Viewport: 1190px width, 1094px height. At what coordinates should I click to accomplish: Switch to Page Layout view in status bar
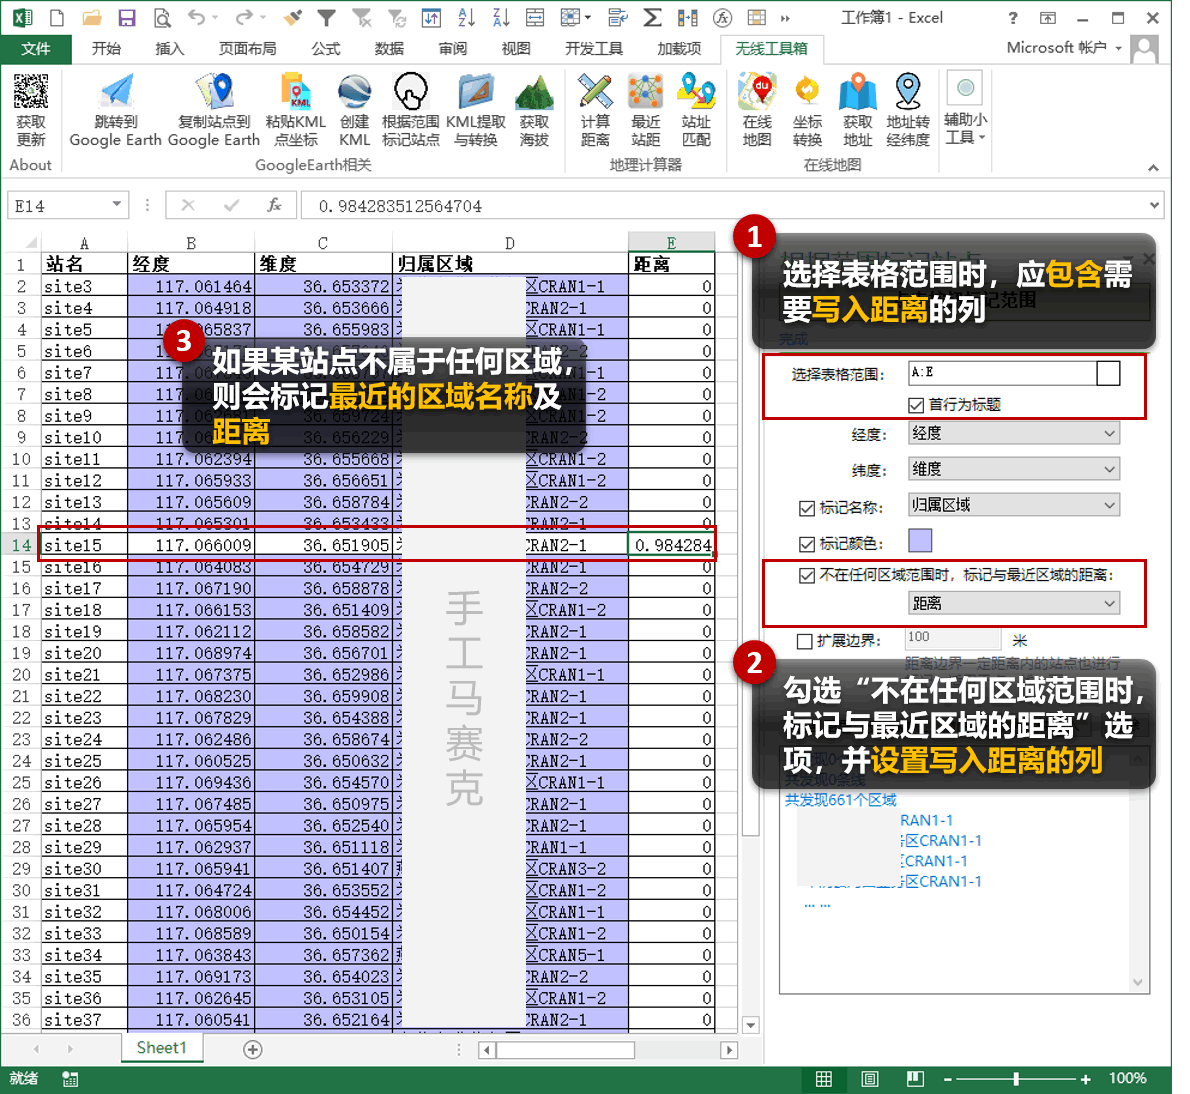coord(870,1079)
